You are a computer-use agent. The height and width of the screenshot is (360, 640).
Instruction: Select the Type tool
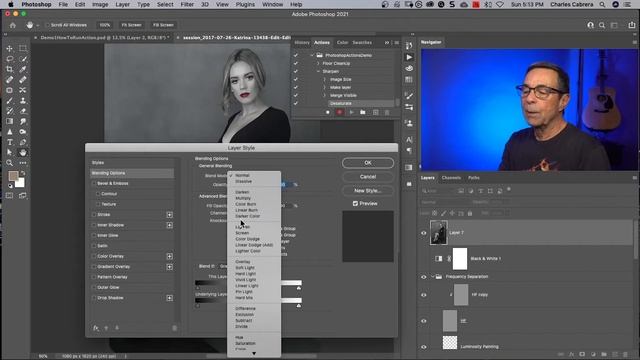pyautogui.click(x=9, y=142)
